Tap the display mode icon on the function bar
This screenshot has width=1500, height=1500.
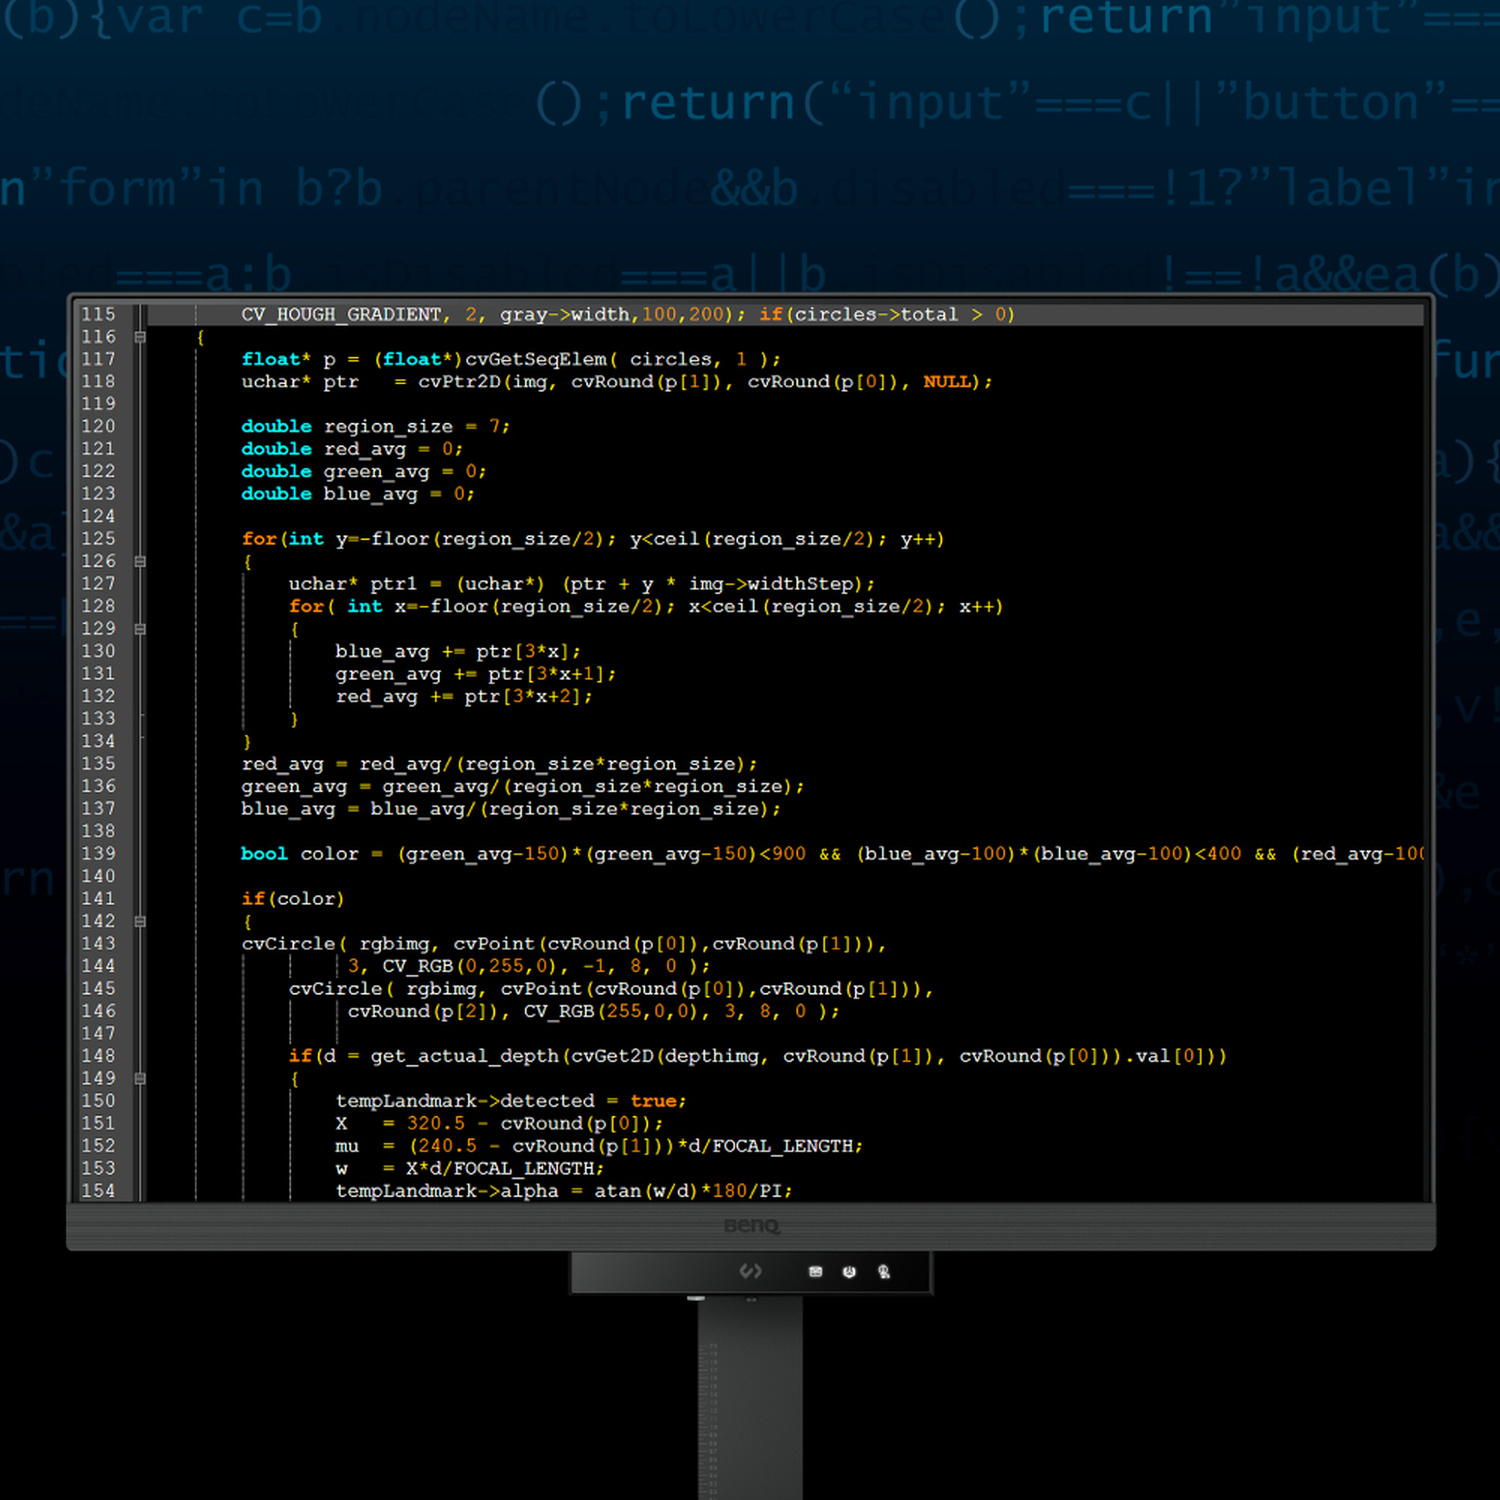pos(816,1272)
